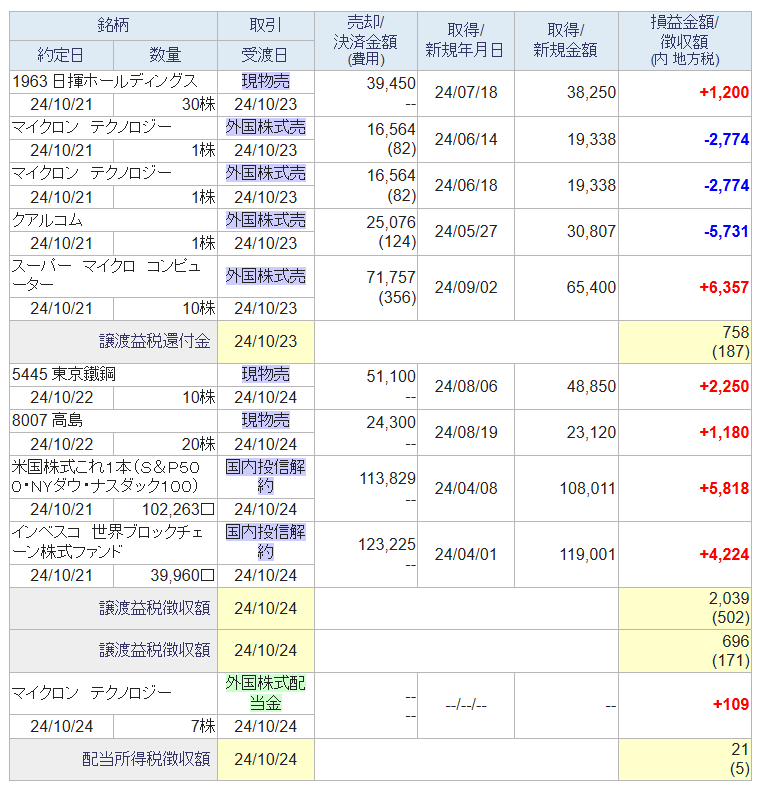Select インベスコ 世界ブロックチェーン株式ファンド name
The image size is (762, 794).
[107, 542]
